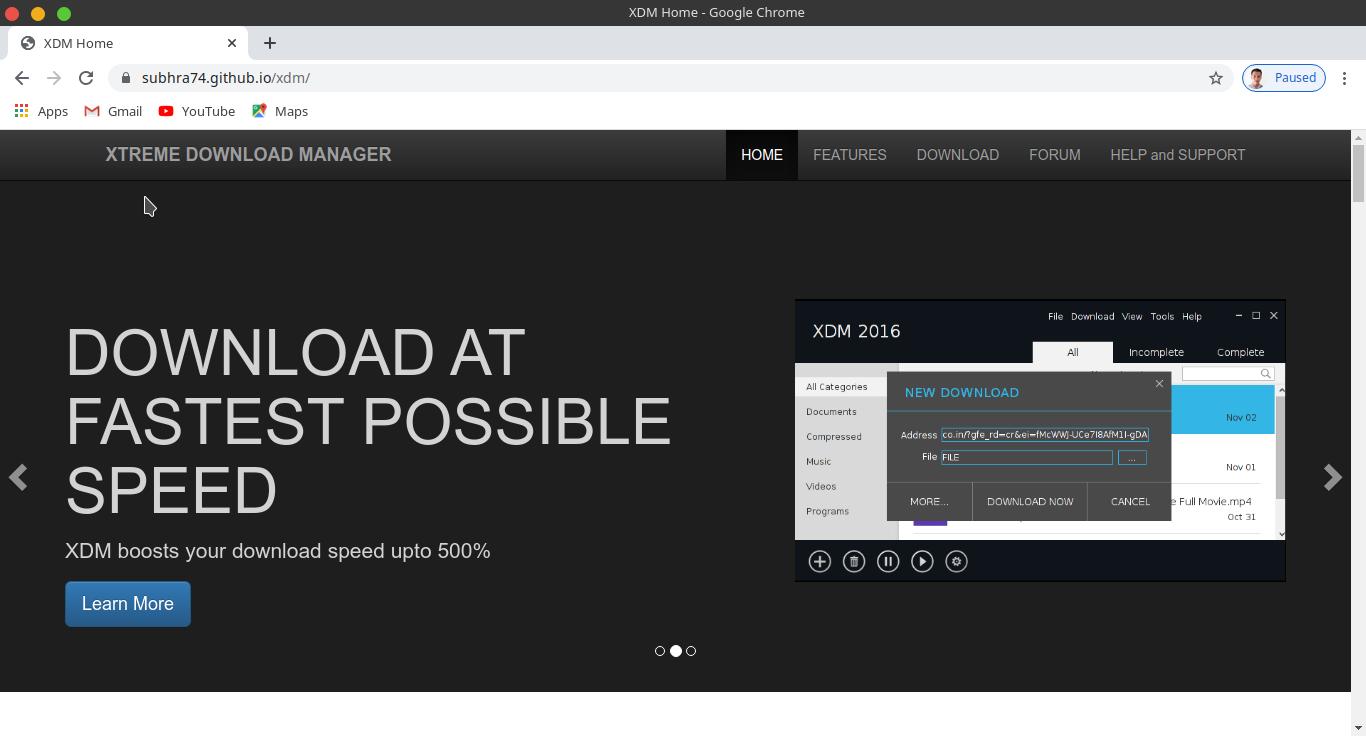This screenshot has height=736, width=1366.
Task: Click the XTREME DOWNLOAD MANAGER site title
Action: (248, 155)
